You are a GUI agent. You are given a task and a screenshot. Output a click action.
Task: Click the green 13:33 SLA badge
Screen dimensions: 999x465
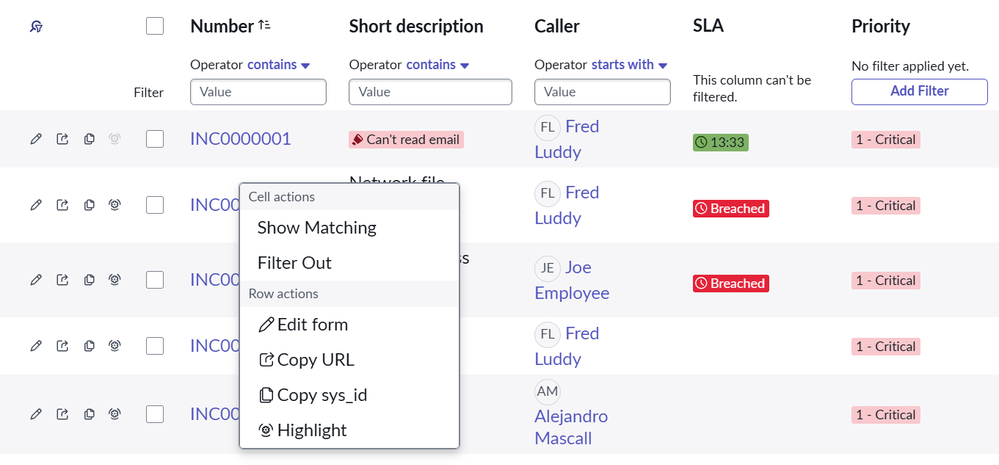721,142
